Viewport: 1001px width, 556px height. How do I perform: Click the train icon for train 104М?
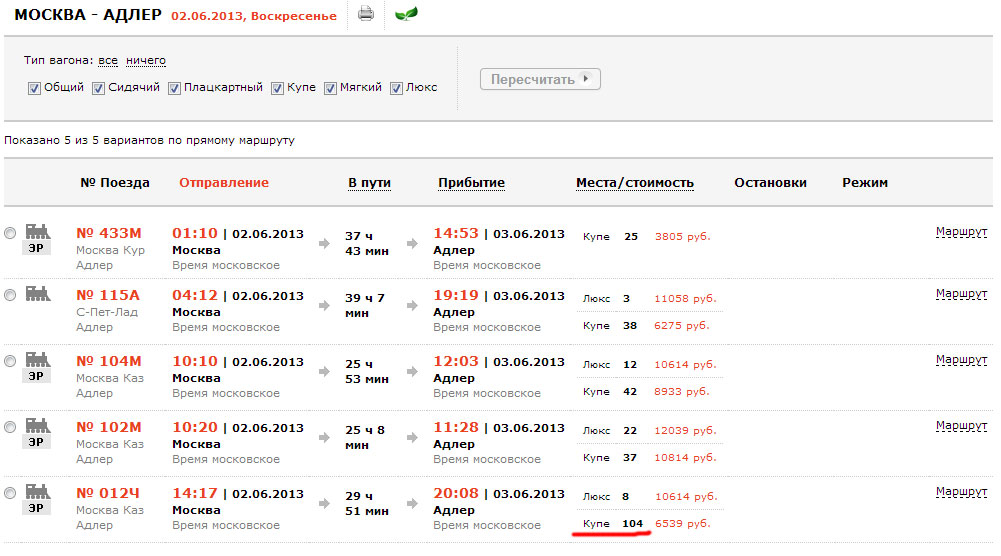[x=38, y=359]
